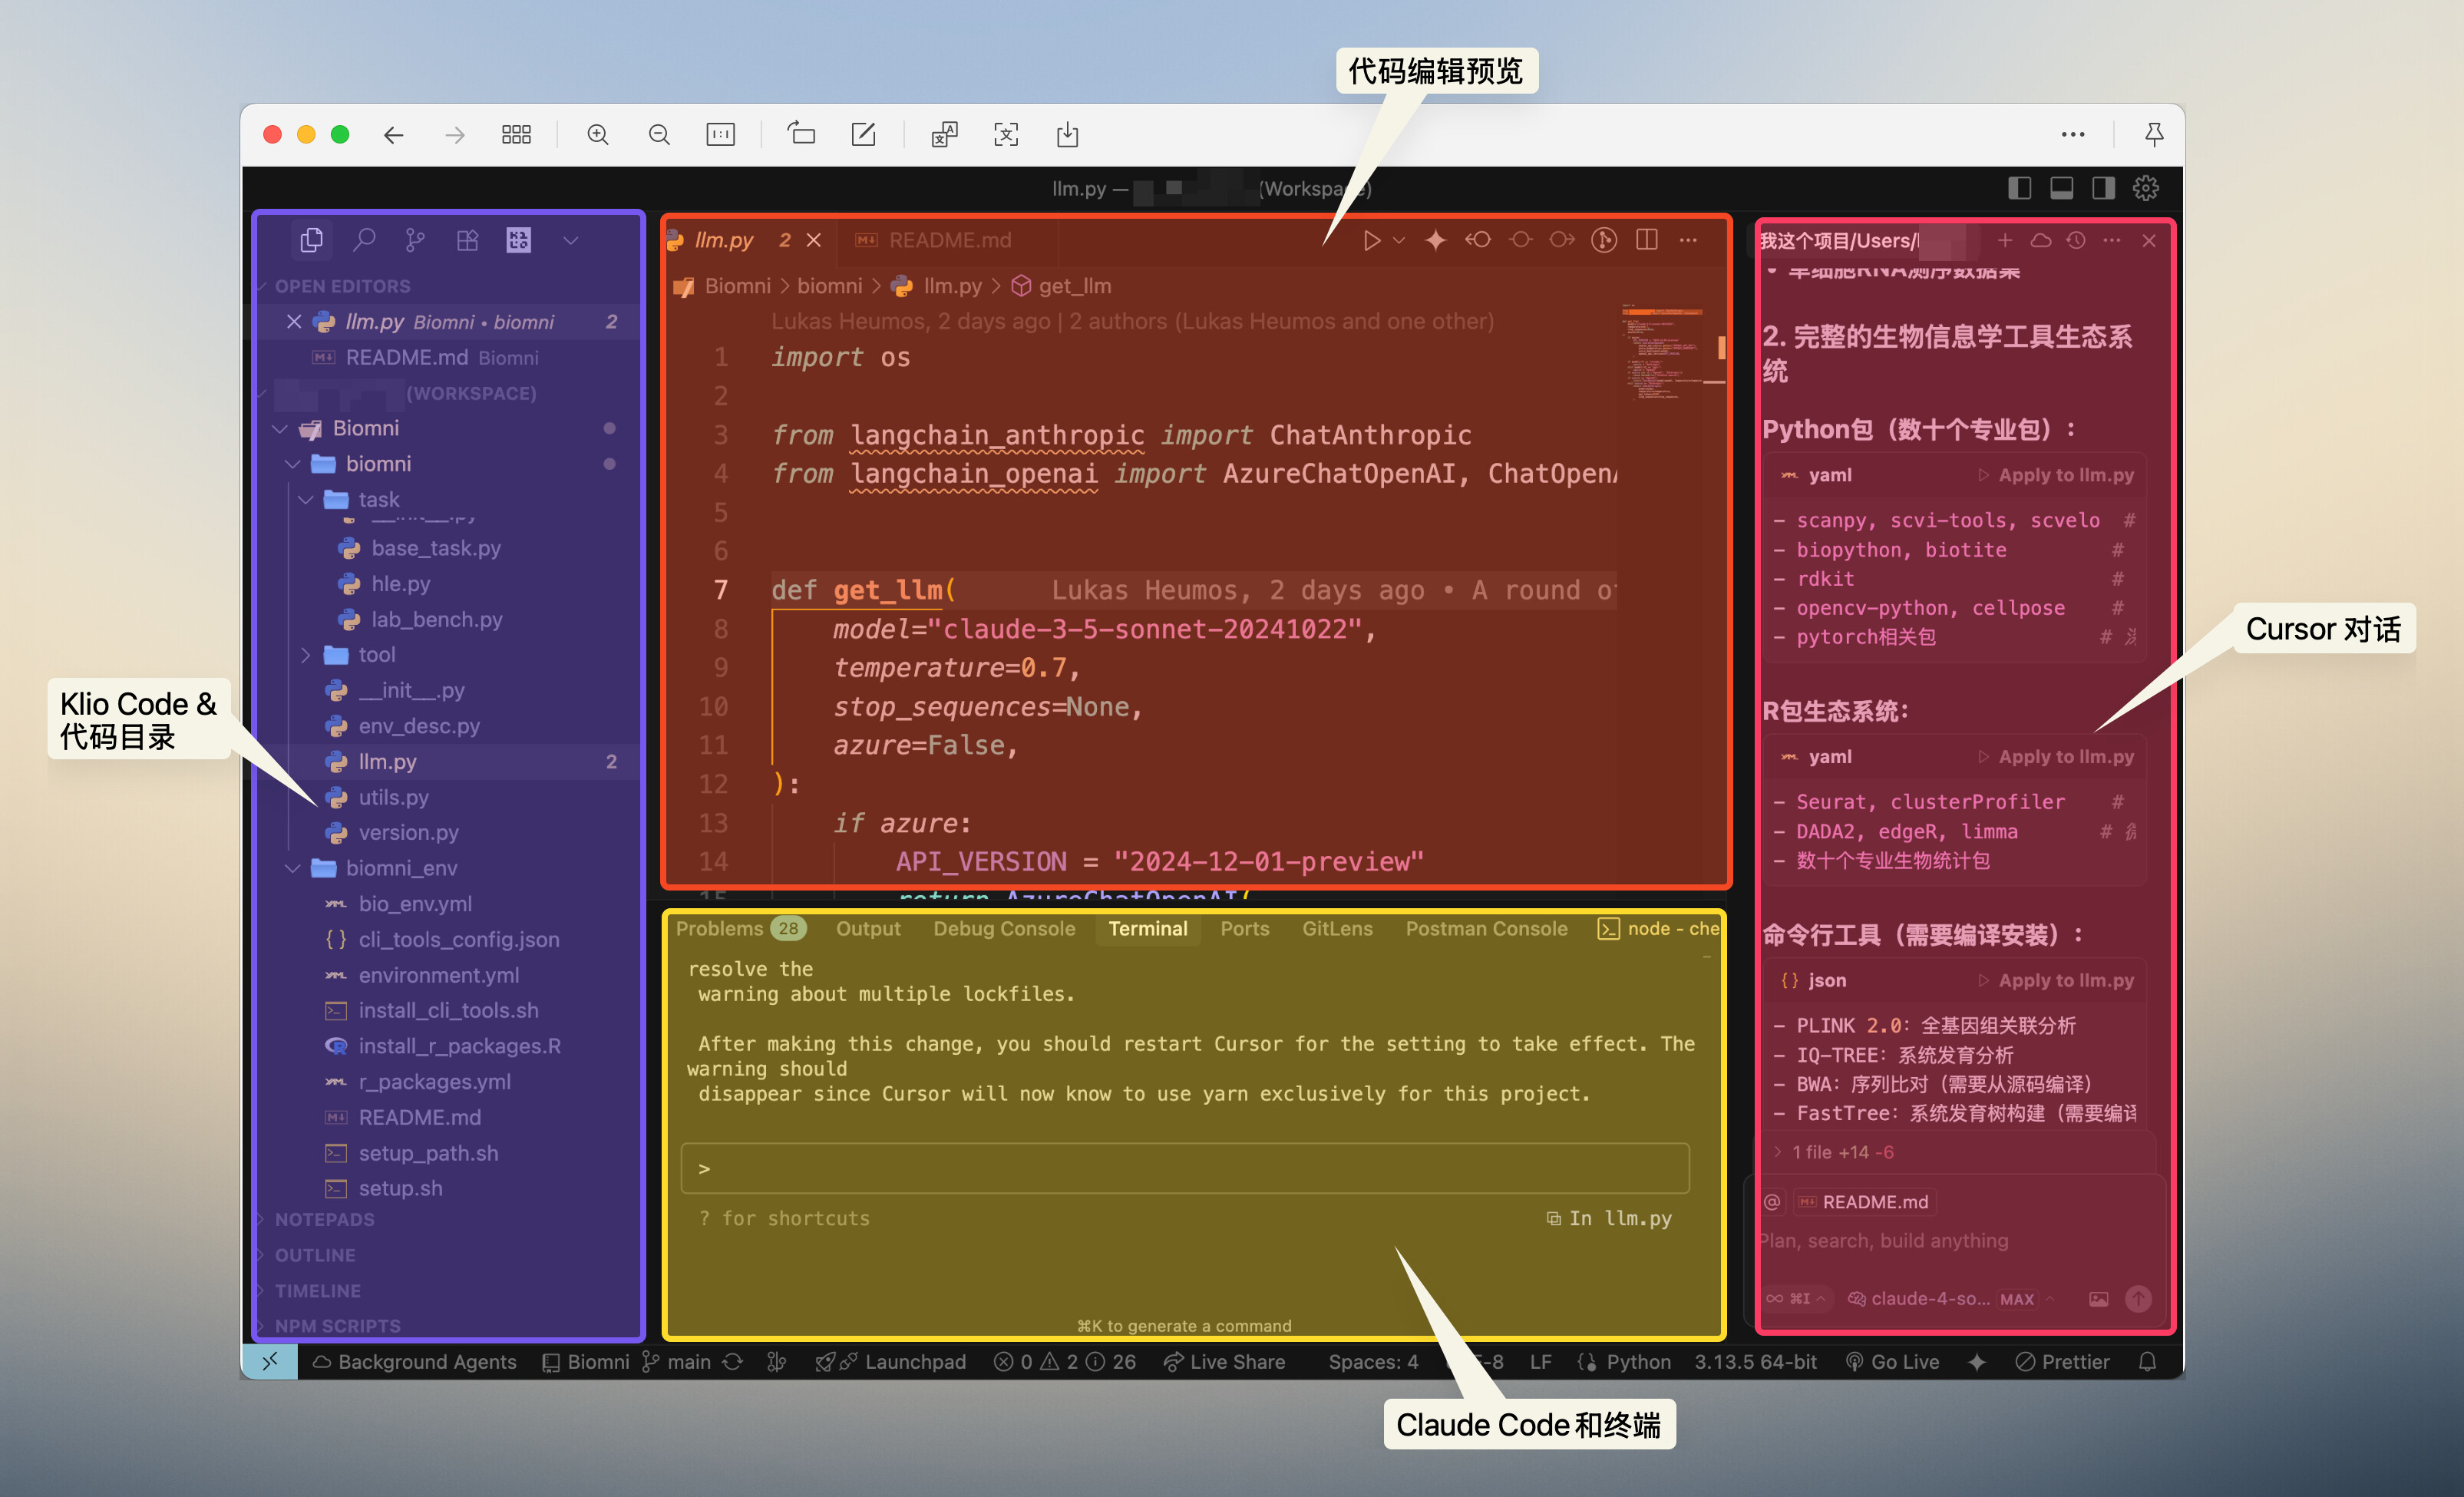Toggle primary side bar layout icon
Viewport: 2464px width, 1497px height.
(x=2019, y=188)
